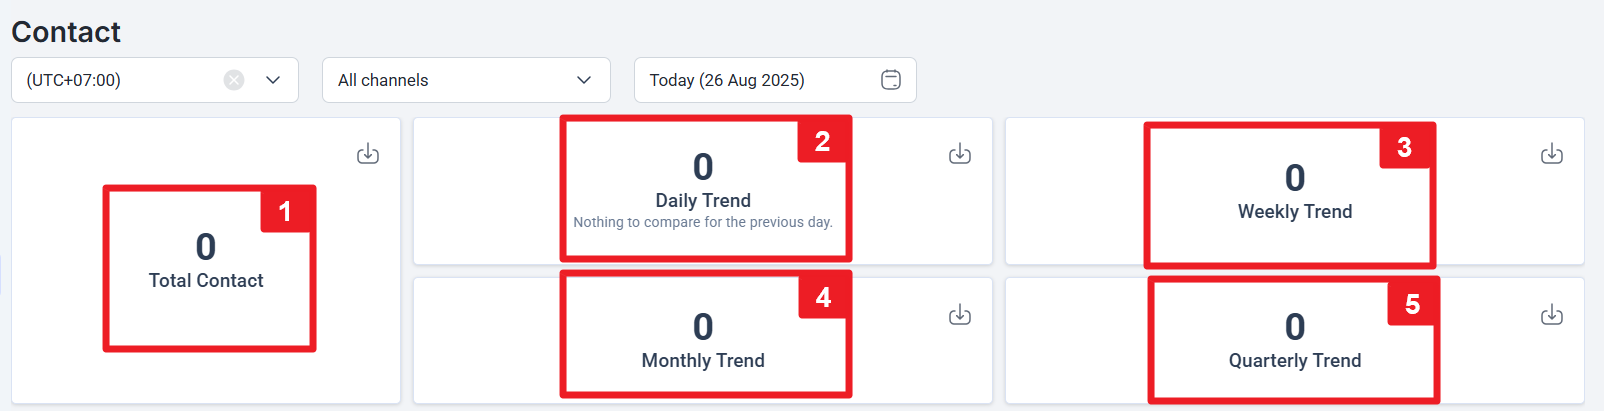The image size is (1604, 411).
Task: Download the Quarterly Trend card
Action: click(1552, 315)
